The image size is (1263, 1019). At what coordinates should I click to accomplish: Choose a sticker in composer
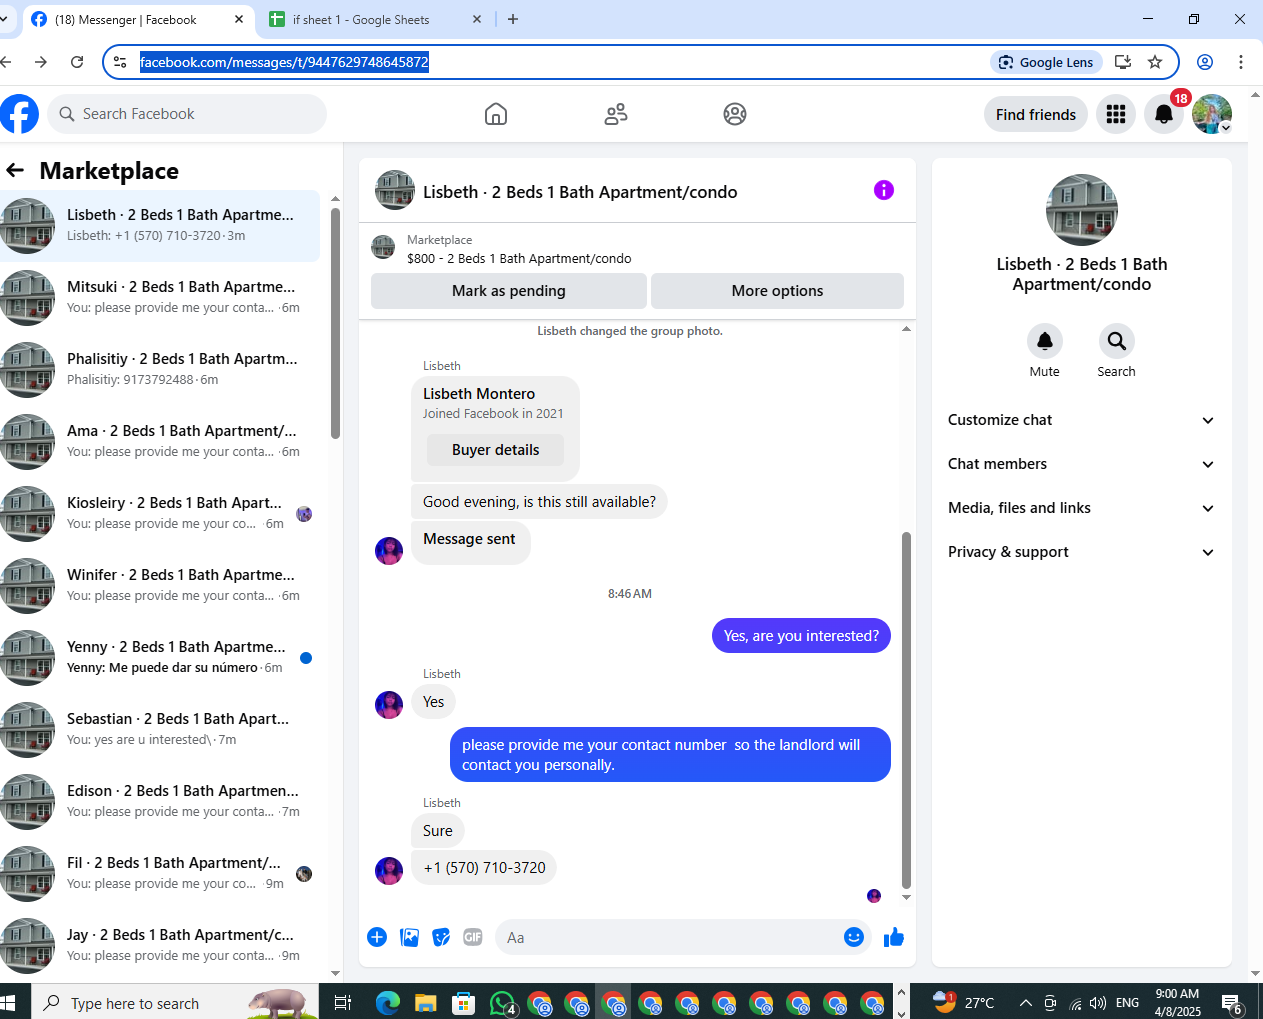click(441, 937)
